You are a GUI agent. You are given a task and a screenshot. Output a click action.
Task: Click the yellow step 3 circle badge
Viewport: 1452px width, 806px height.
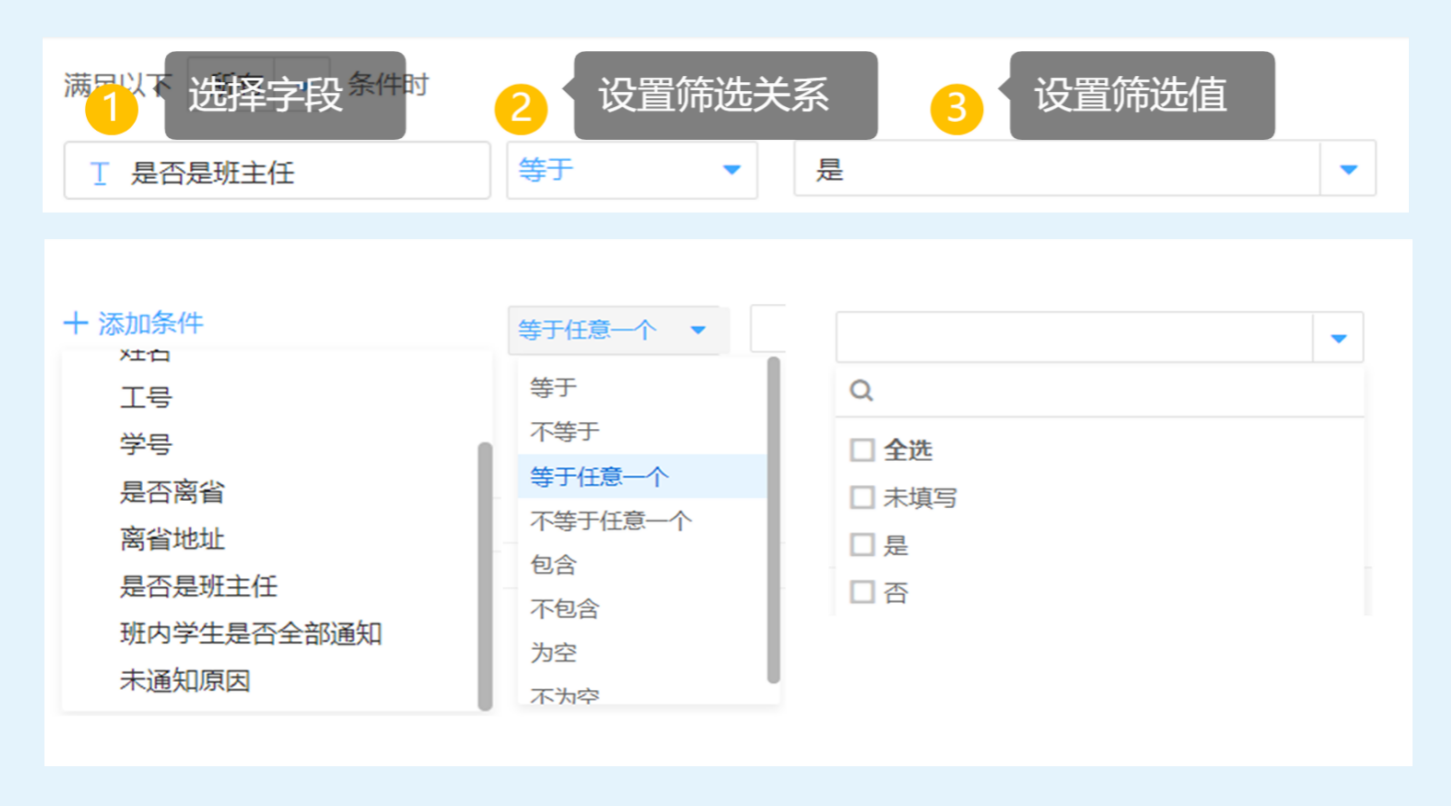(x=957, y=108)
